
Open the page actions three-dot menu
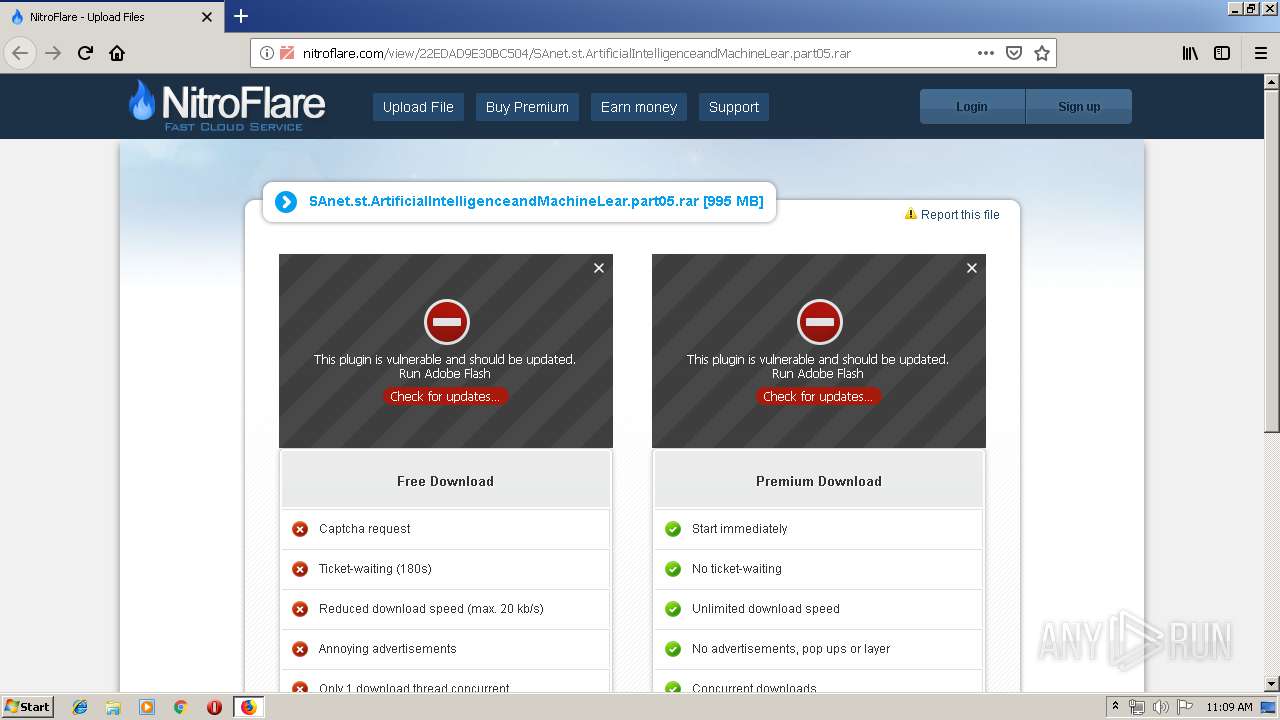[x=986, y=53]
